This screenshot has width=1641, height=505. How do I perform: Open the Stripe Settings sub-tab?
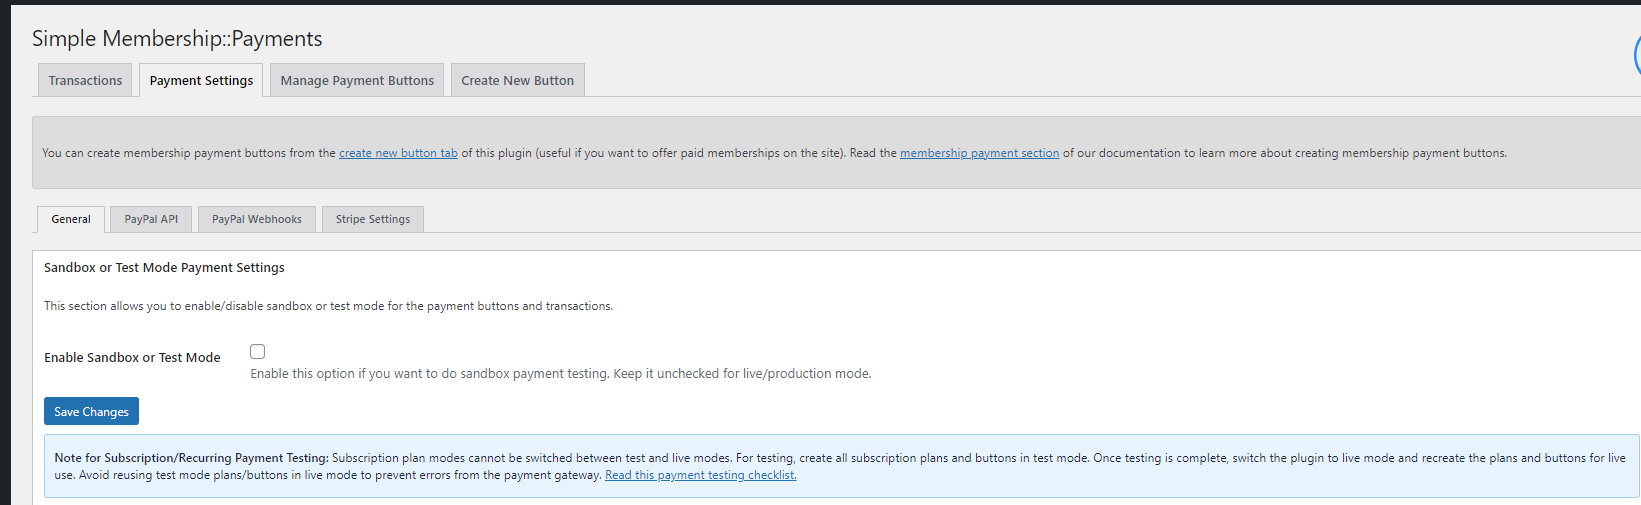point(373,219)
